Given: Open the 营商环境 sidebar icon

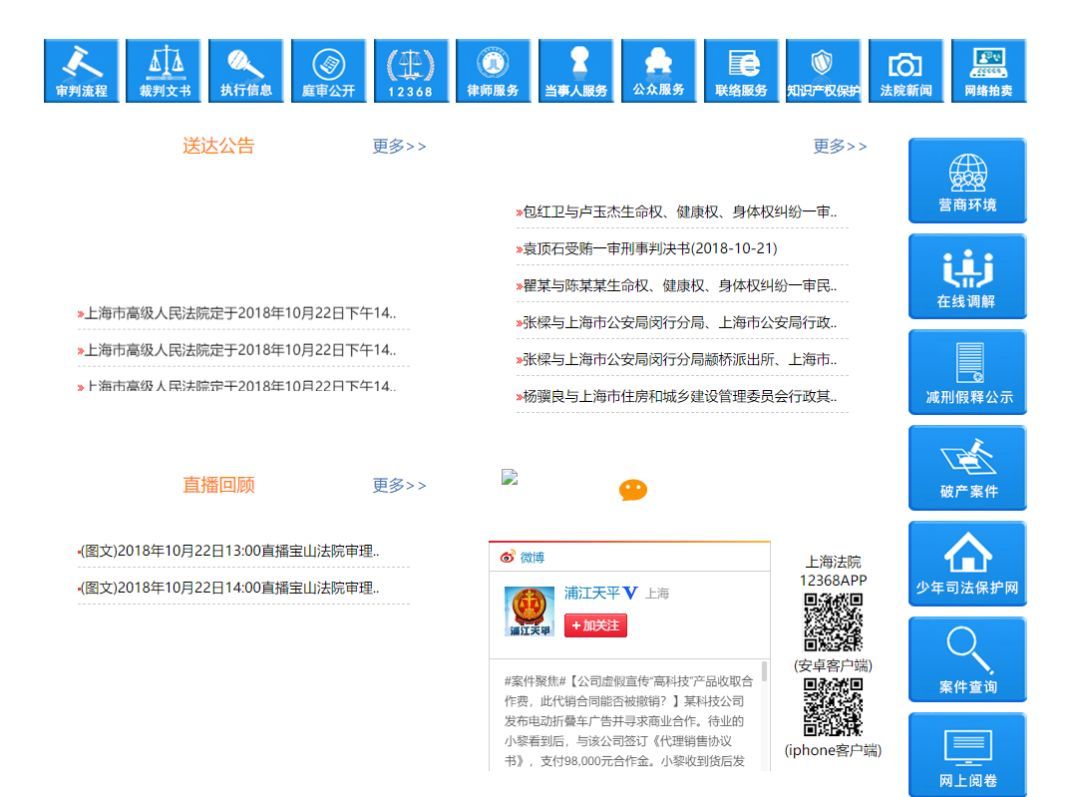Looking at the screenshot, I should pyautogui.click(x=967, y=180).
